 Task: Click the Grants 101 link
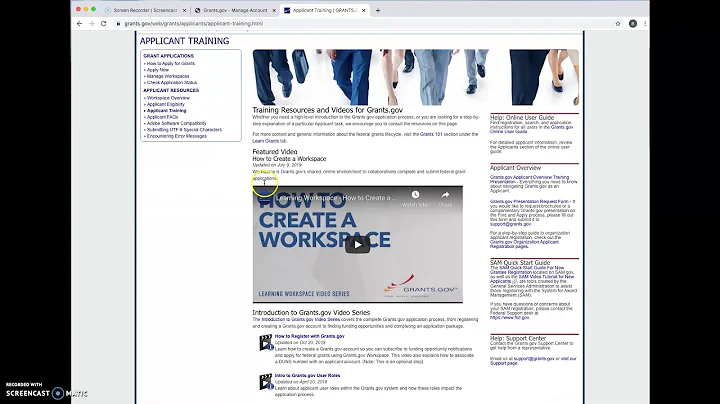pos(431,134)
